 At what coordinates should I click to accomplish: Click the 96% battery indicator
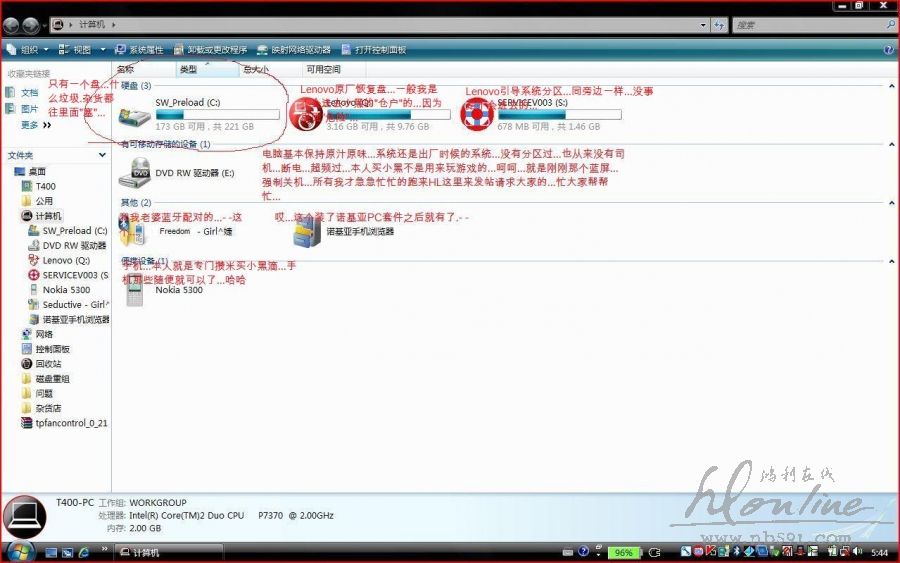tap(624, 553)
